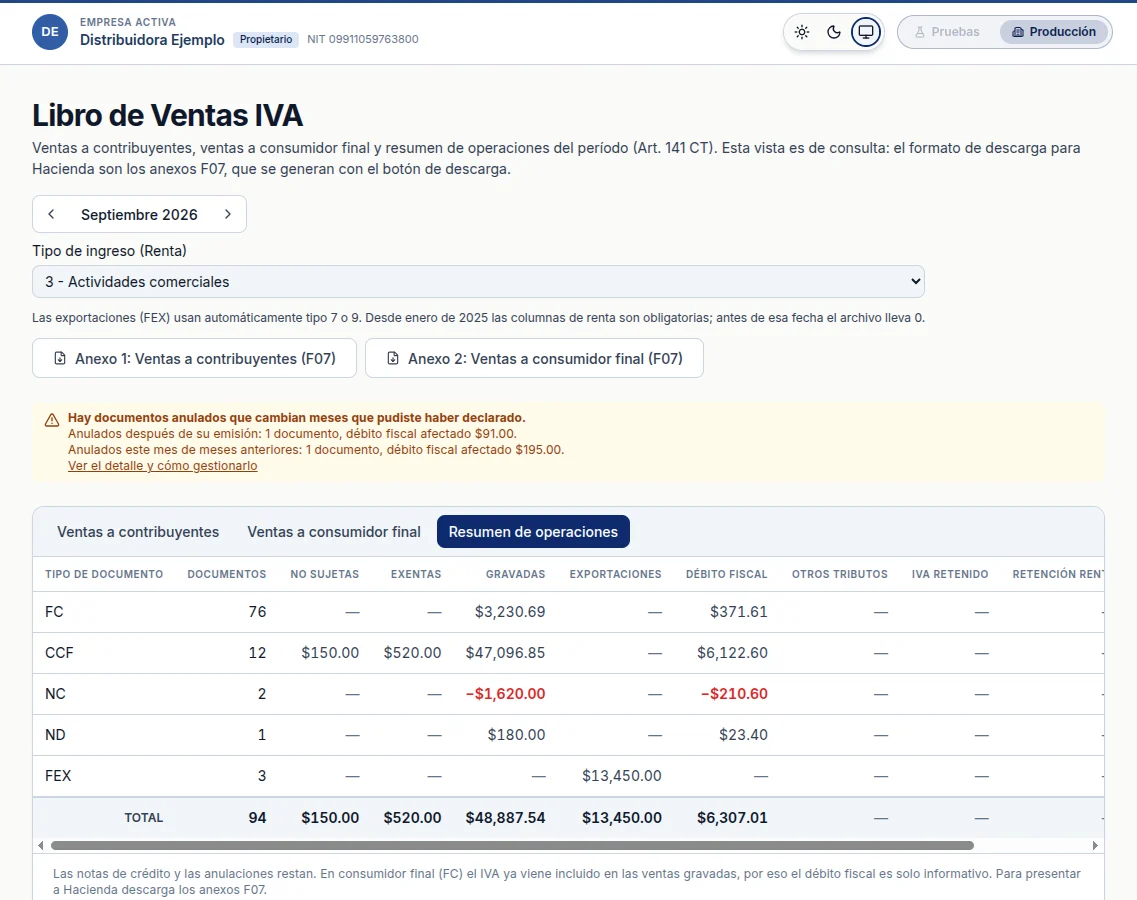The width and height of the screenshot is (1137, 900).
Task: Click NIT 09911059763800 text
Action: pos(363,39)
